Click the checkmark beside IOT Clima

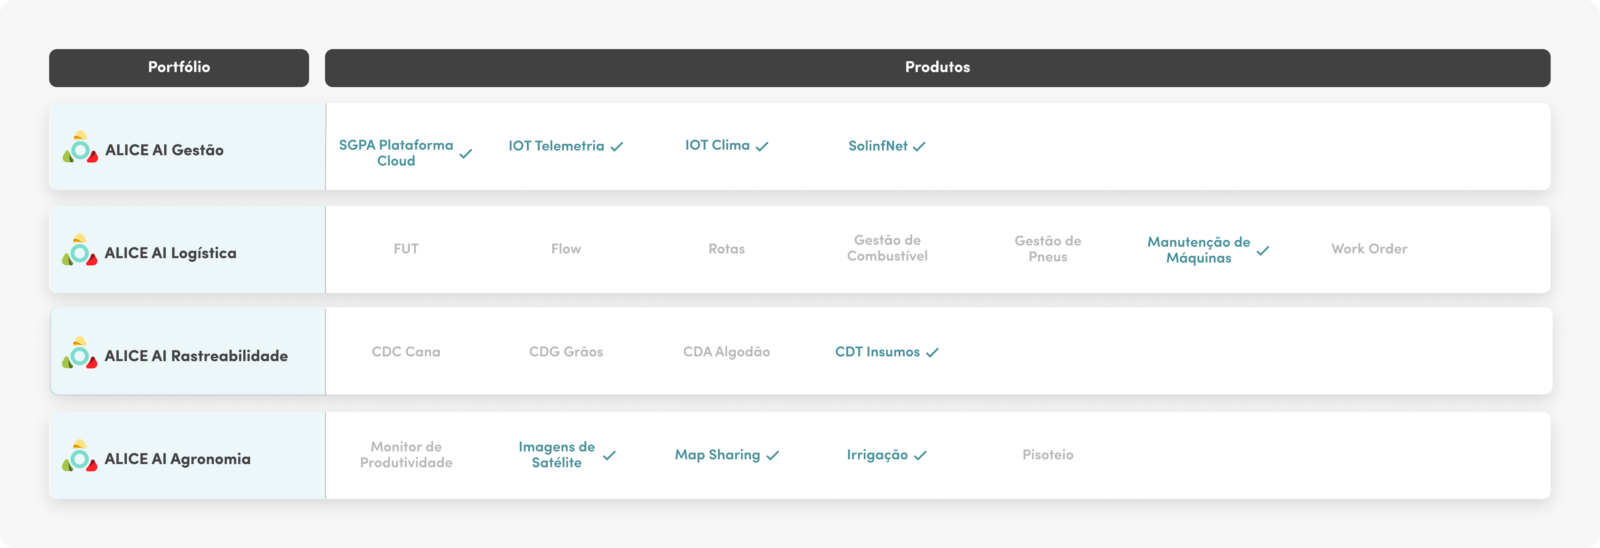tap(762, 146)
